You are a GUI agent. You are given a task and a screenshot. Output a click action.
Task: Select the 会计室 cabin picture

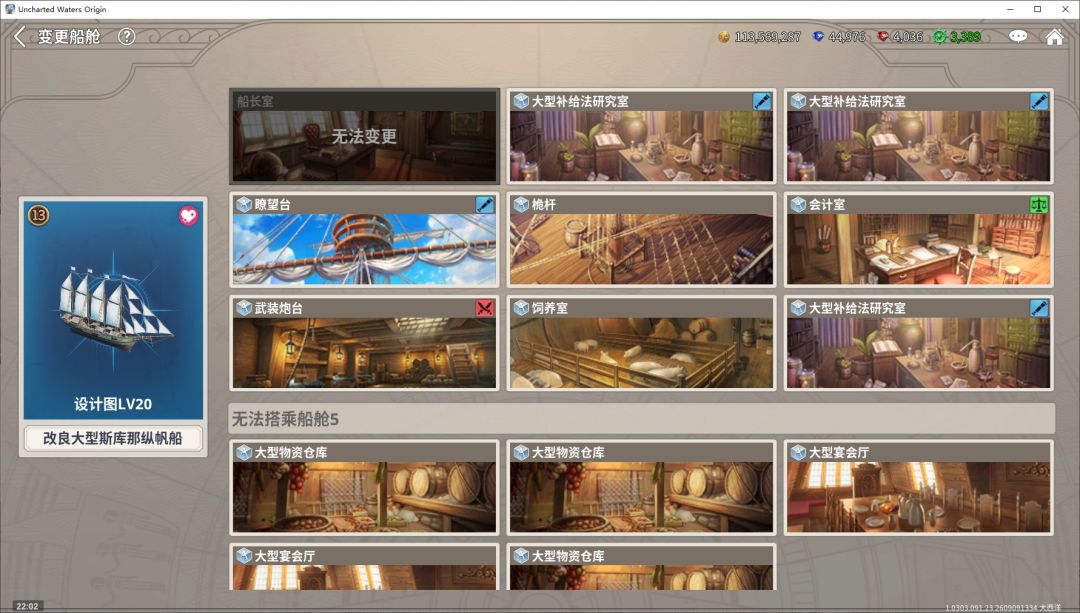(x=918, y=249)
